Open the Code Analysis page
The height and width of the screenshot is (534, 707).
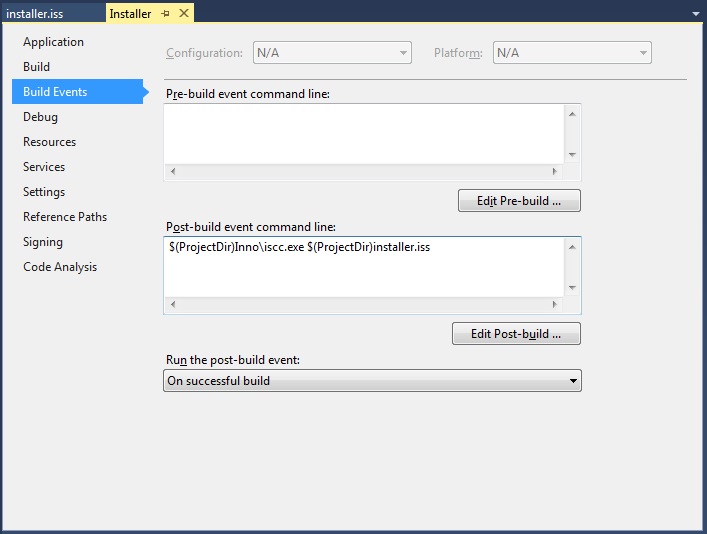60,267
